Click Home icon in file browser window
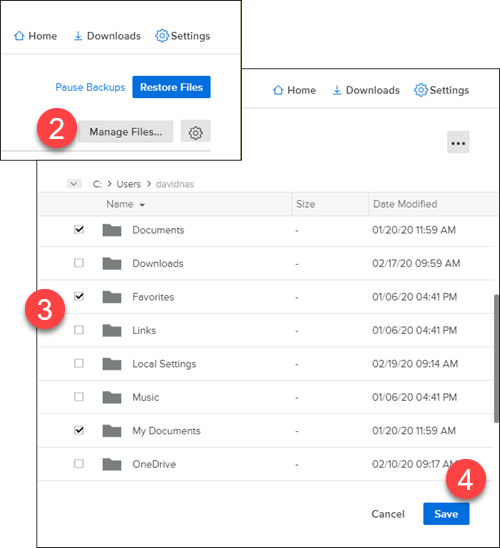 278,90
